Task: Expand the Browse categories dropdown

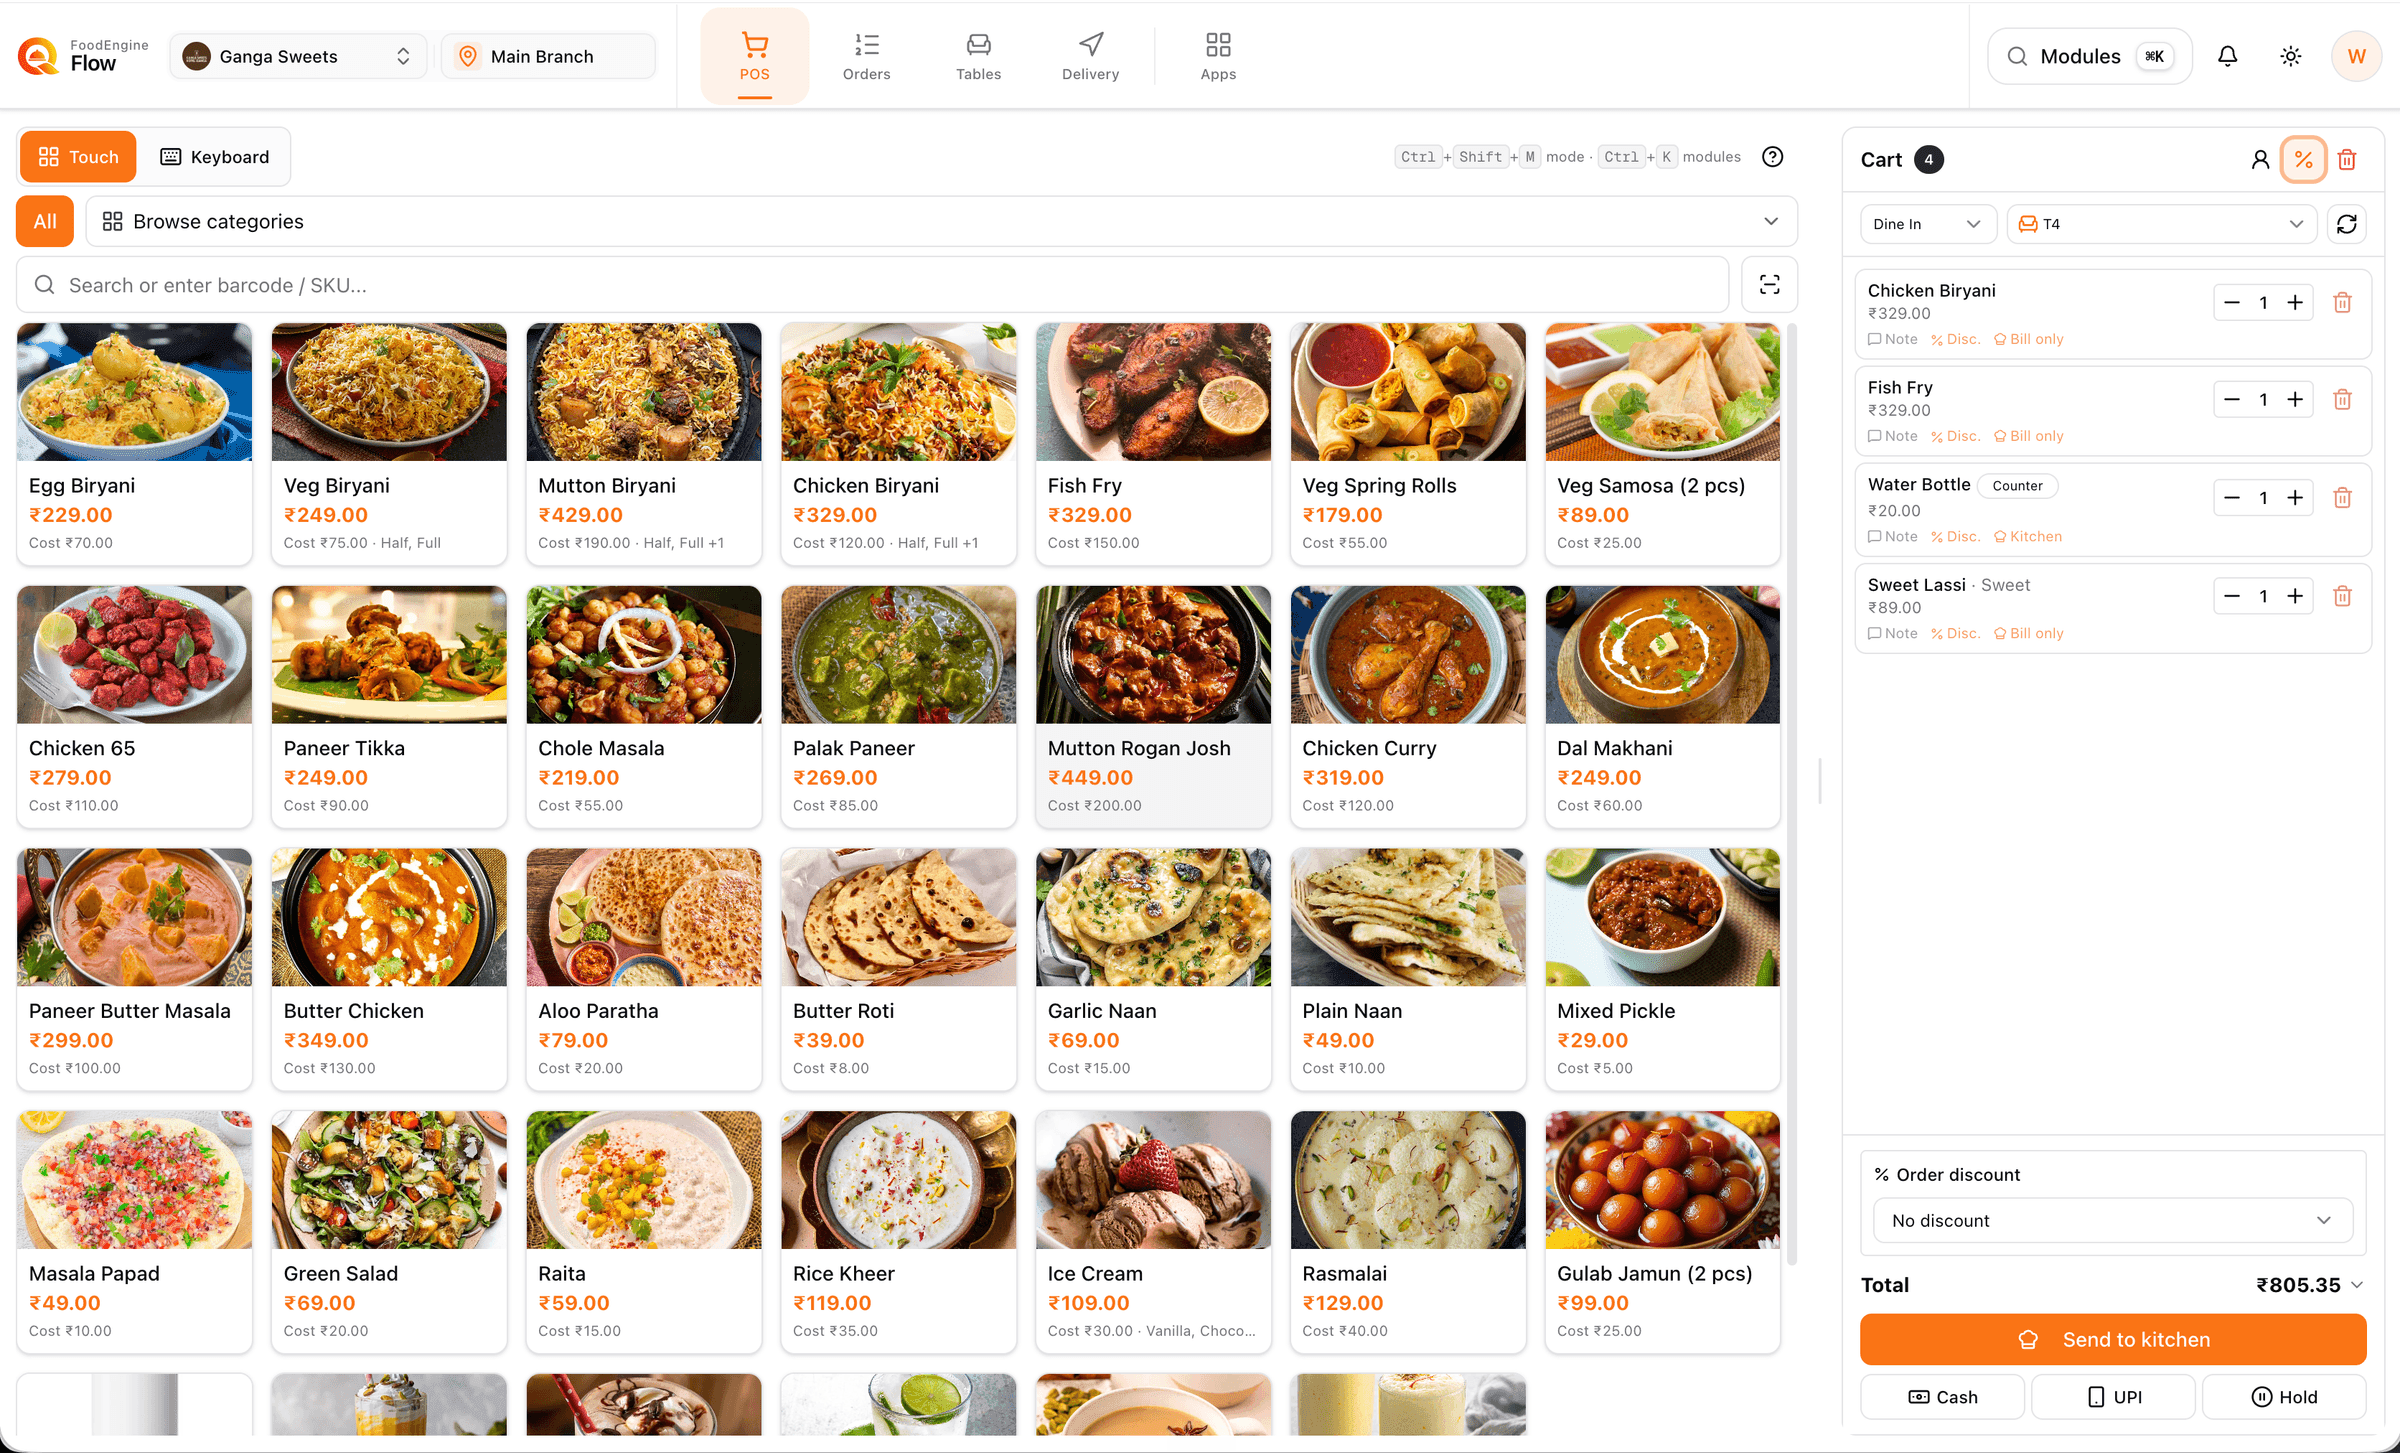Action: (x=941, y=221)
